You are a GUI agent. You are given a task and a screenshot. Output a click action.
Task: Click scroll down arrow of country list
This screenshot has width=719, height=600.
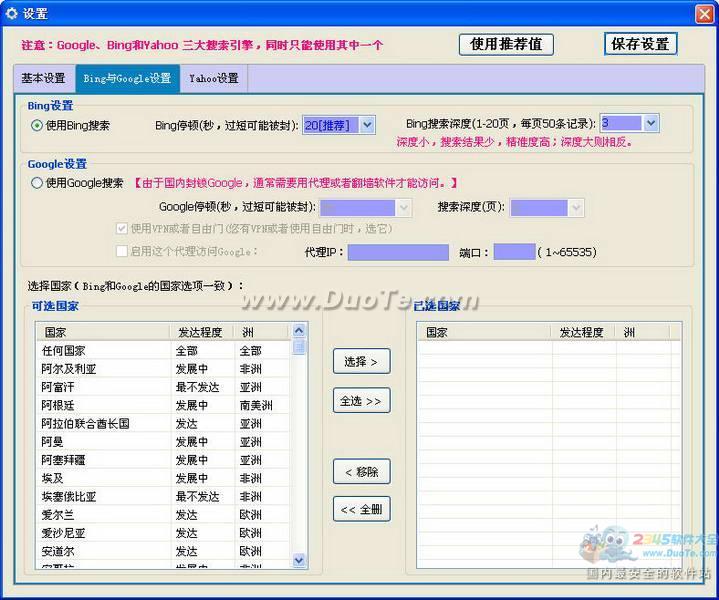click(299, 560)
